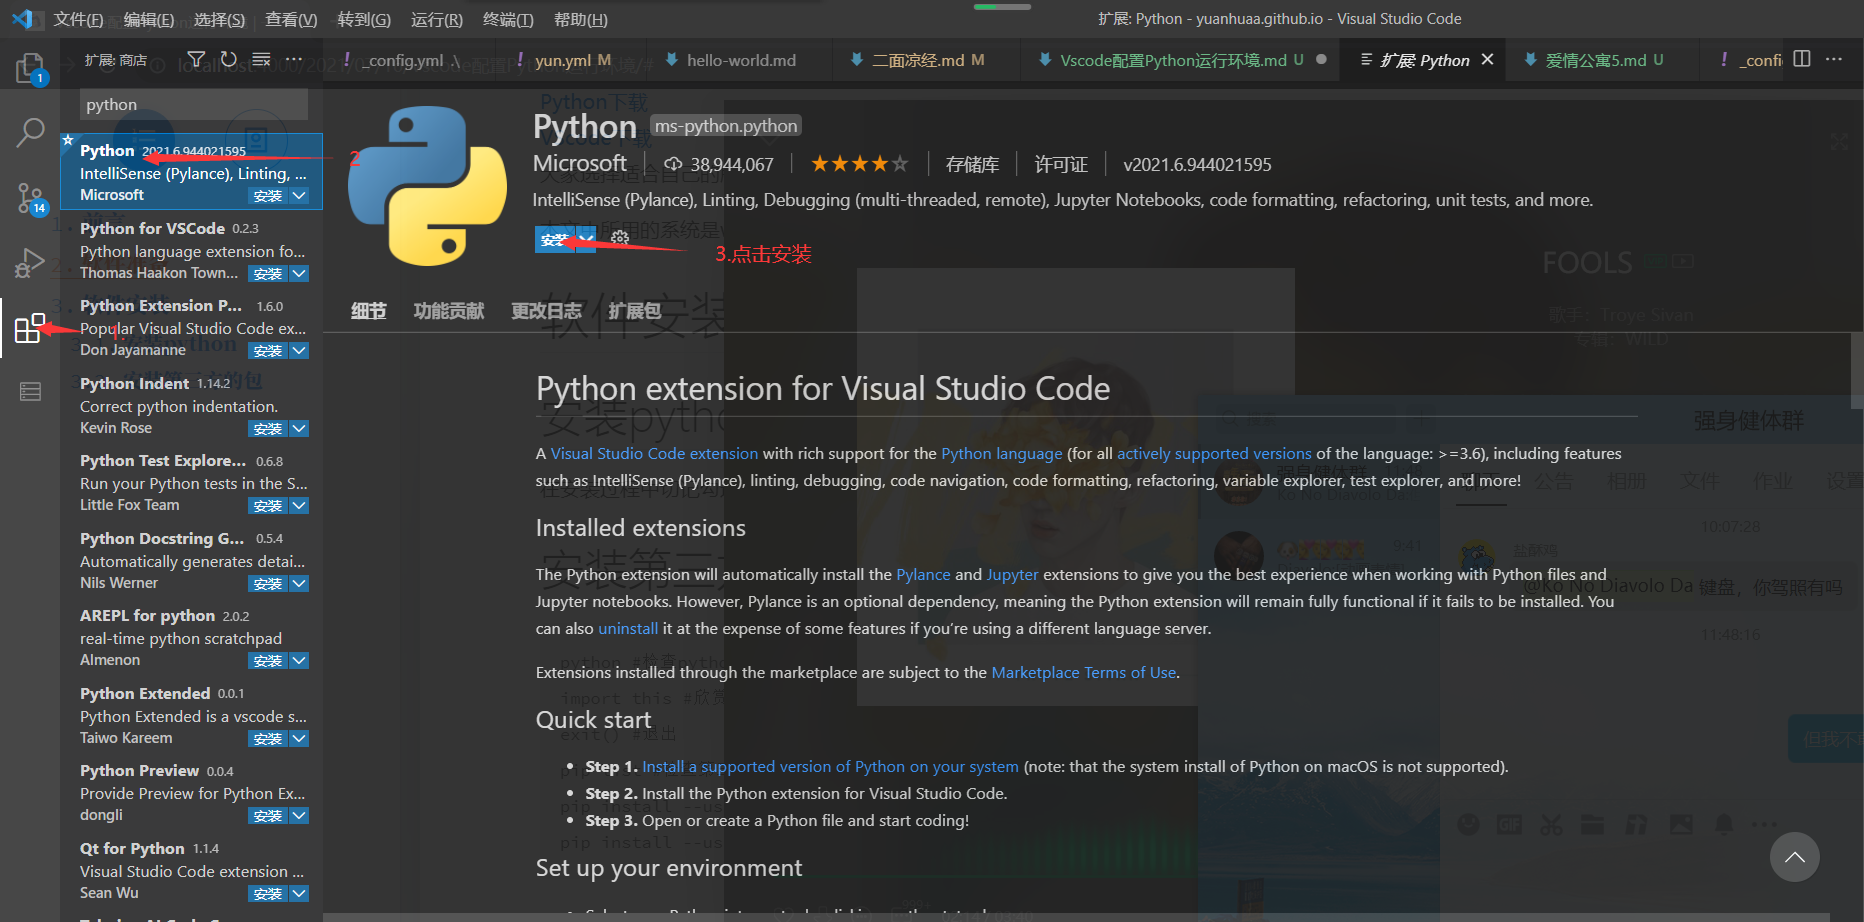1864x922 pixels.
Task: Click the 'uninstall' link in description
Action: pyautogui.click(x=628, y=629)
